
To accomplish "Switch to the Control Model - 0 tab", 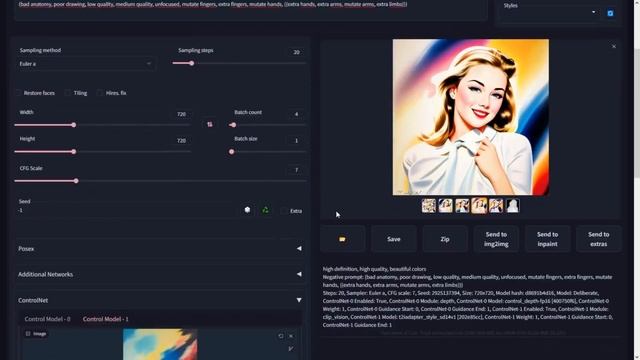I will coord(47,319).
